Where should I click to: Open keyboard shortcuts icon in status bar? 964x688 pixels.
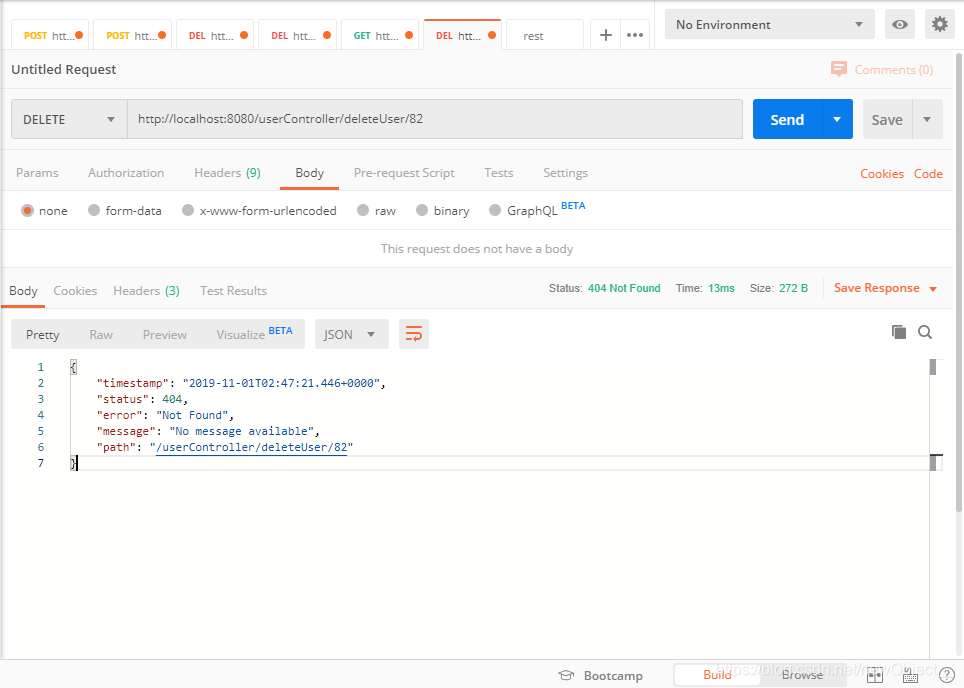pyautogui.click(x=911, y=676)
